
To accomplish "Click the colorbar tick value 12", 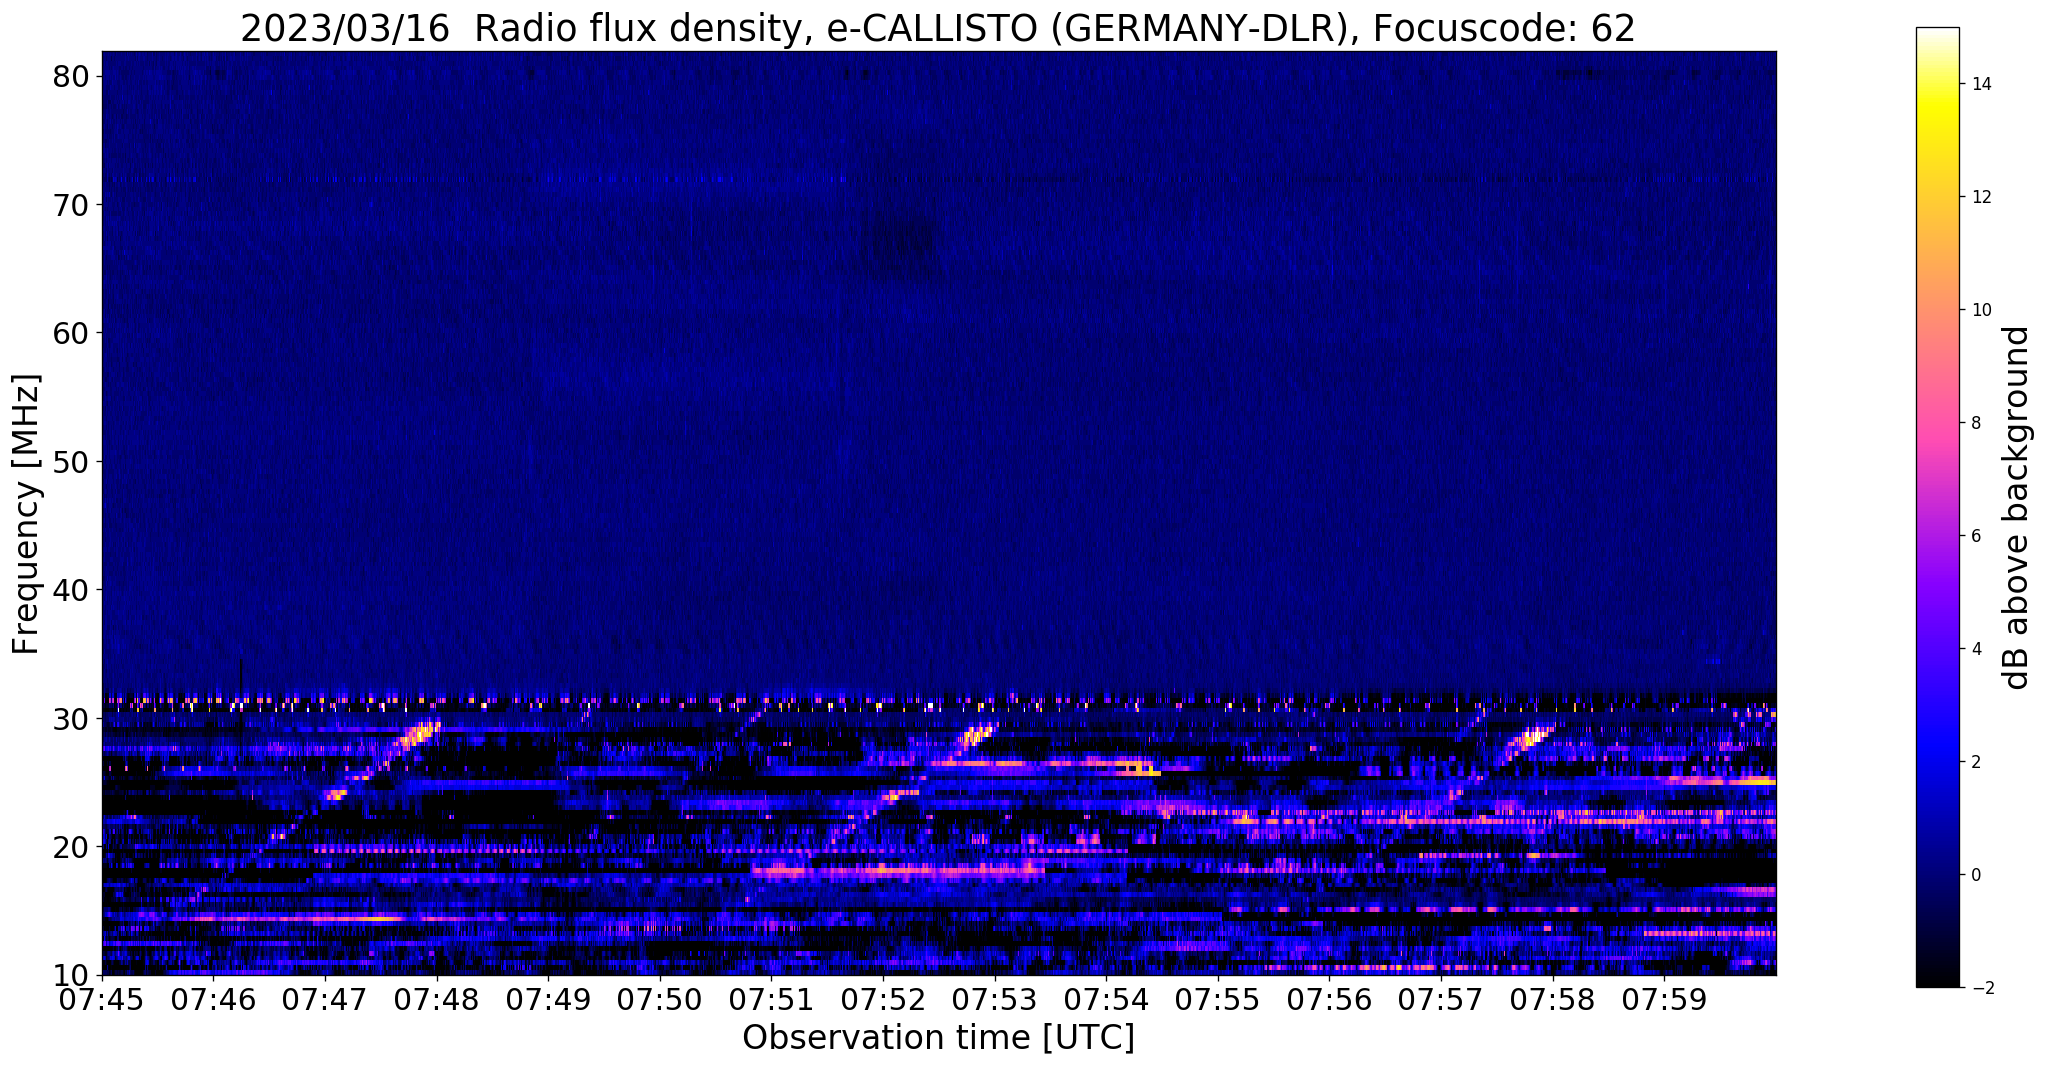I will click(x=1980, y=198).
